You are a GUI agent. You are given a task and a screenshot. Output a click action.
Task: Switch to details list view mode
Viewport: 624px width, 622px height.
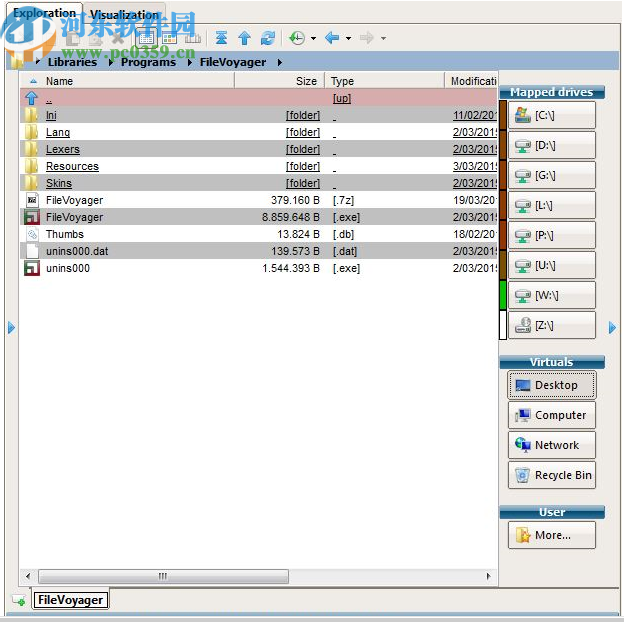tap(146, 38)
